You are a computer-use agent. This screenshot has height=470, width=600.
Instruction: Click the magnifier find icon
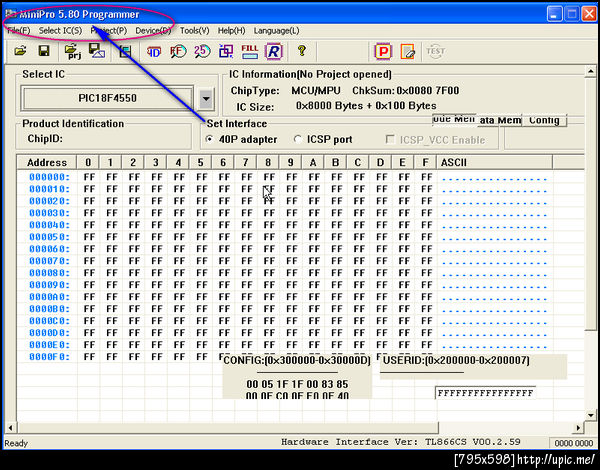tap(178, 51)
